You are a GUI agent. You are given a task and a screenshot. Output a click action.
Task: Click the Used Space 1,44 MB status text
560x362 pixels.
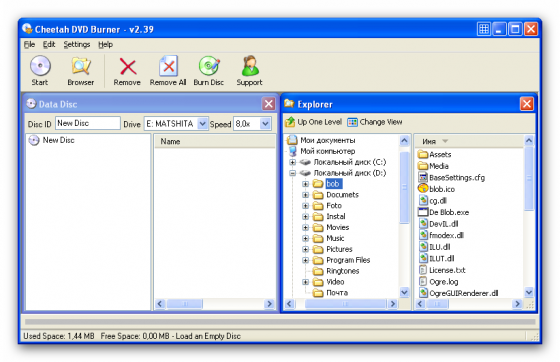pyautogui.click(x=59, y=336)
